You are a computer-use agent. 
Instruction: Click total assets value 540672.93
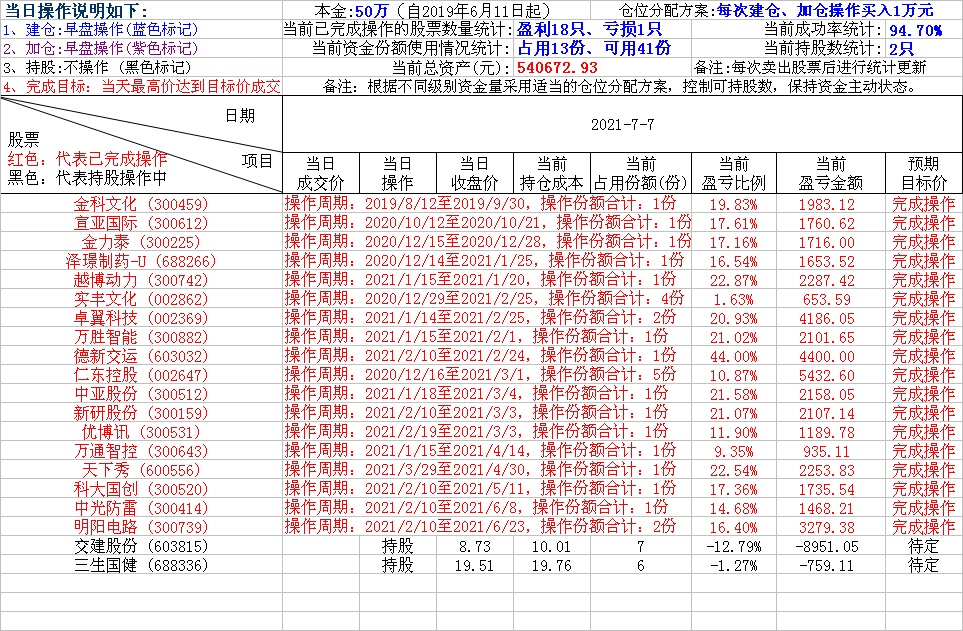click(x=557, y=68)
